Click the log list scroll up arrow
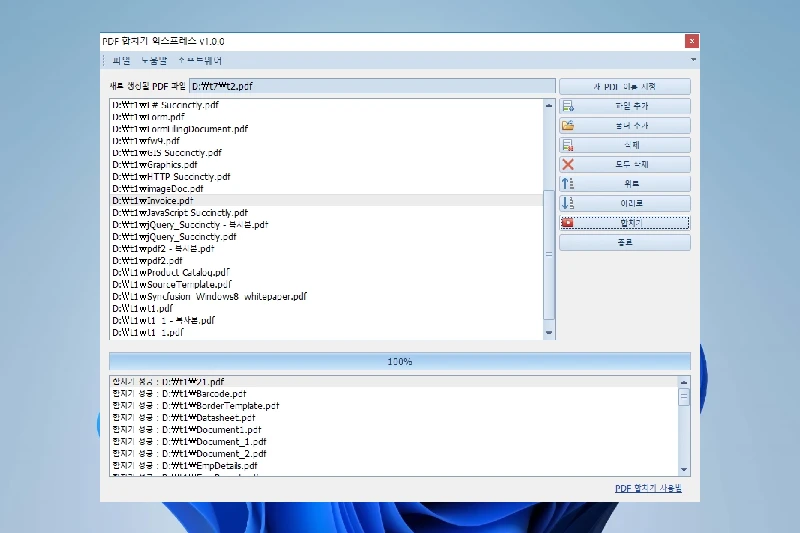800x533 pixels. click(x=684, y=382)
